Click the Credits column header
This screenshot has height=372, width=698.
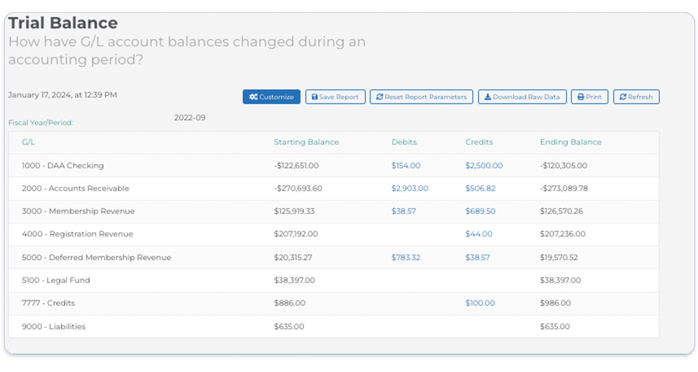point(479,142)
